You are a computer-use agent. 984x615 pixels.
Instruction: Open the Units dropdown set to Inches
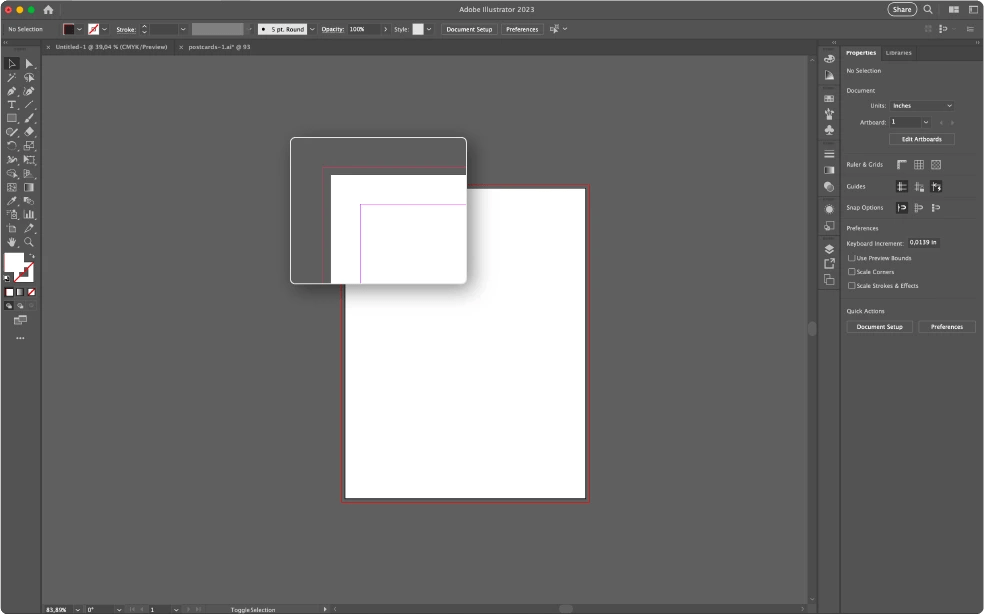tap(921, 105)
